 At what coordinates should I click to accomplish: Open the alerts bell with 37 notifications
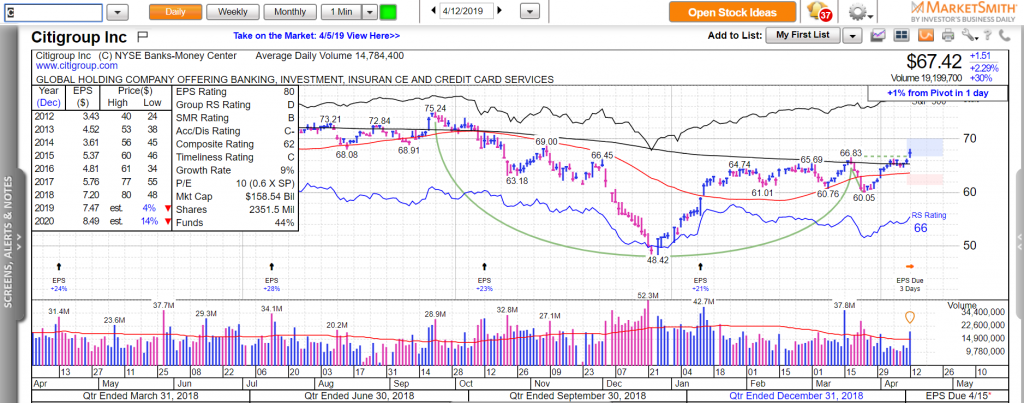[816, 12]
